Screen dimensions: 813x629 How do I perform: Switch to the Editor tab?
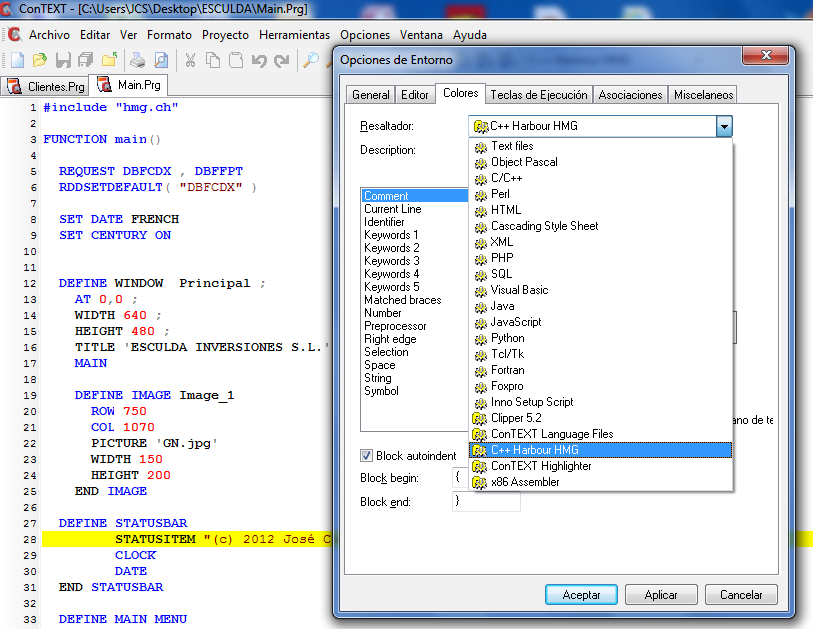pos(415,95)
